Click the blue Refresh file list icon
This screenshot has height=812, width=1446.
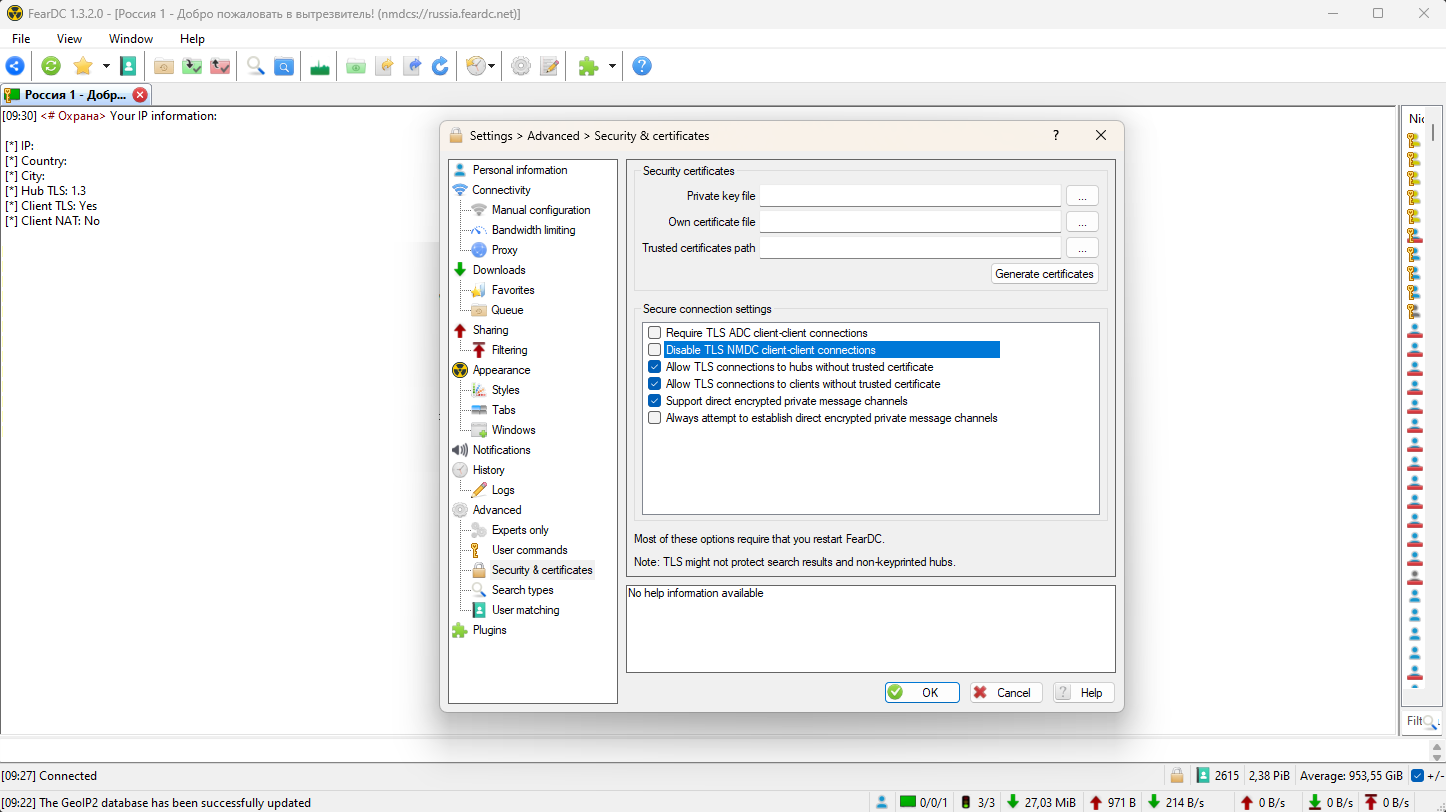tap(440, 66)
